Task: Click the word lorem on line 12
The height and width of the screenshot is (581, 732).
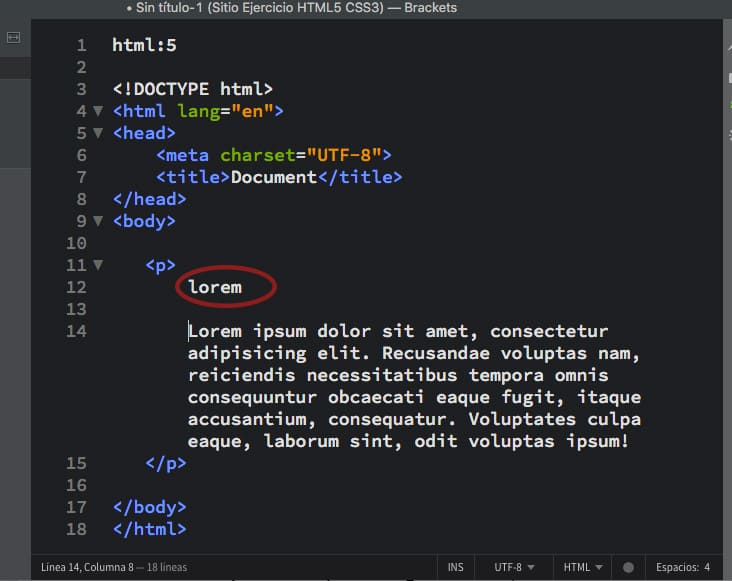Action: 215,287
